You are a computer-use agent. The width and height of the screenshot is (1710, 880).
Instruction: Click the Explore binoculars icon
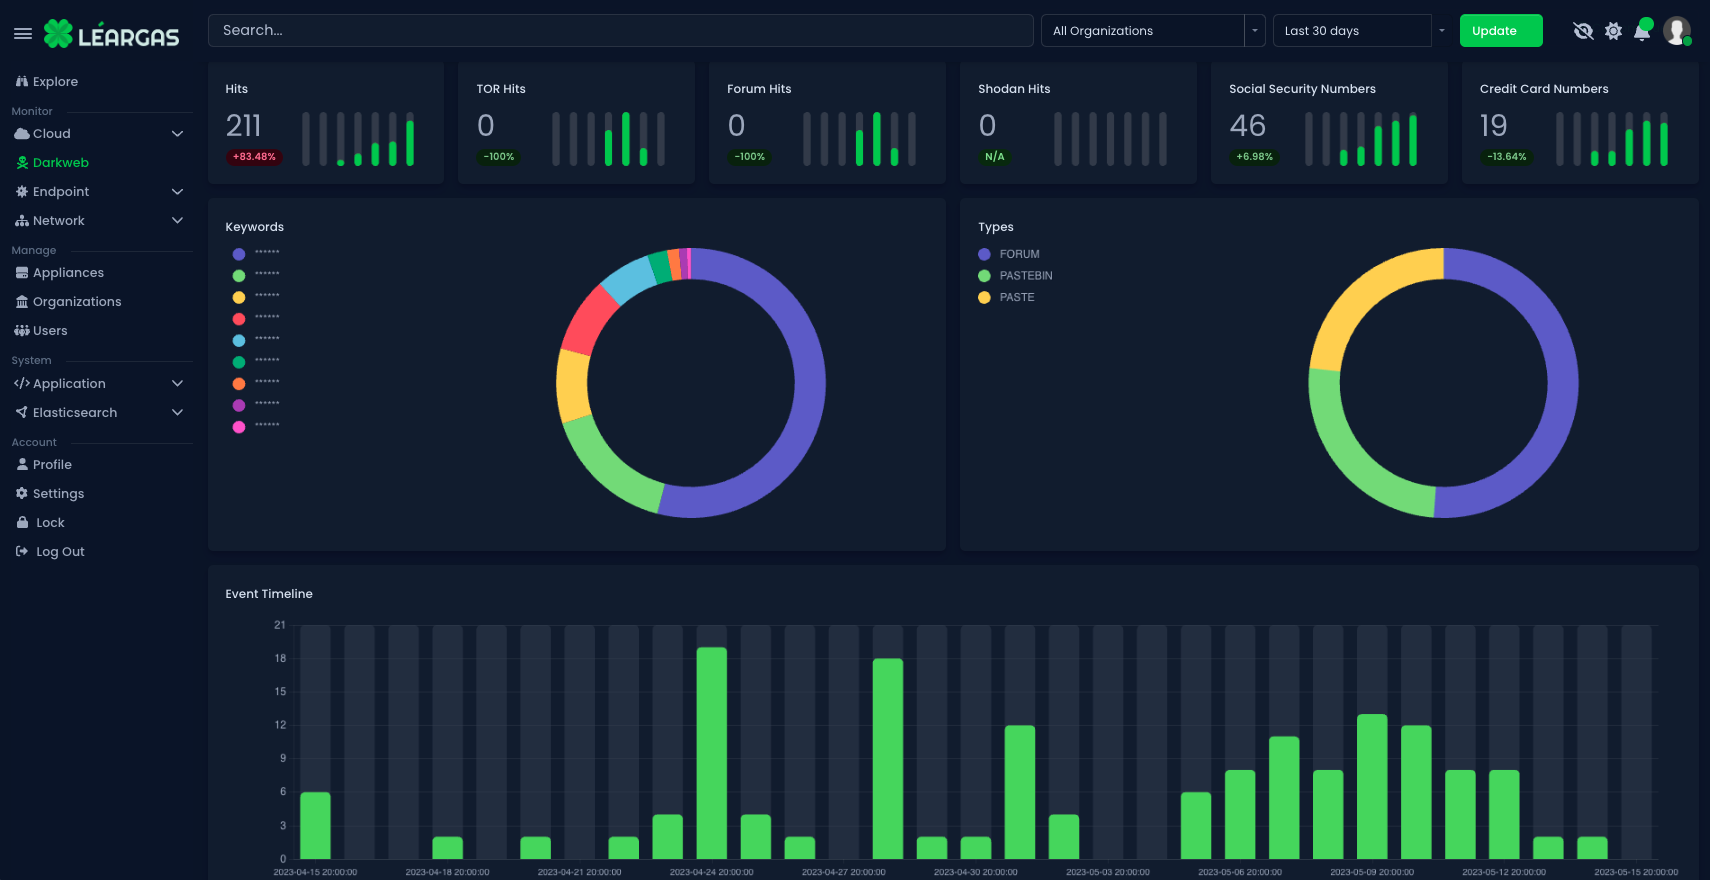click(x=22, y=82)
